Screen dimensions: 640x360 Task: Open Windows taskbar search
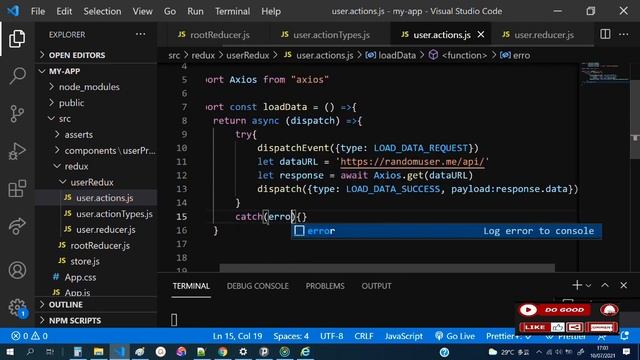[30, 351]
